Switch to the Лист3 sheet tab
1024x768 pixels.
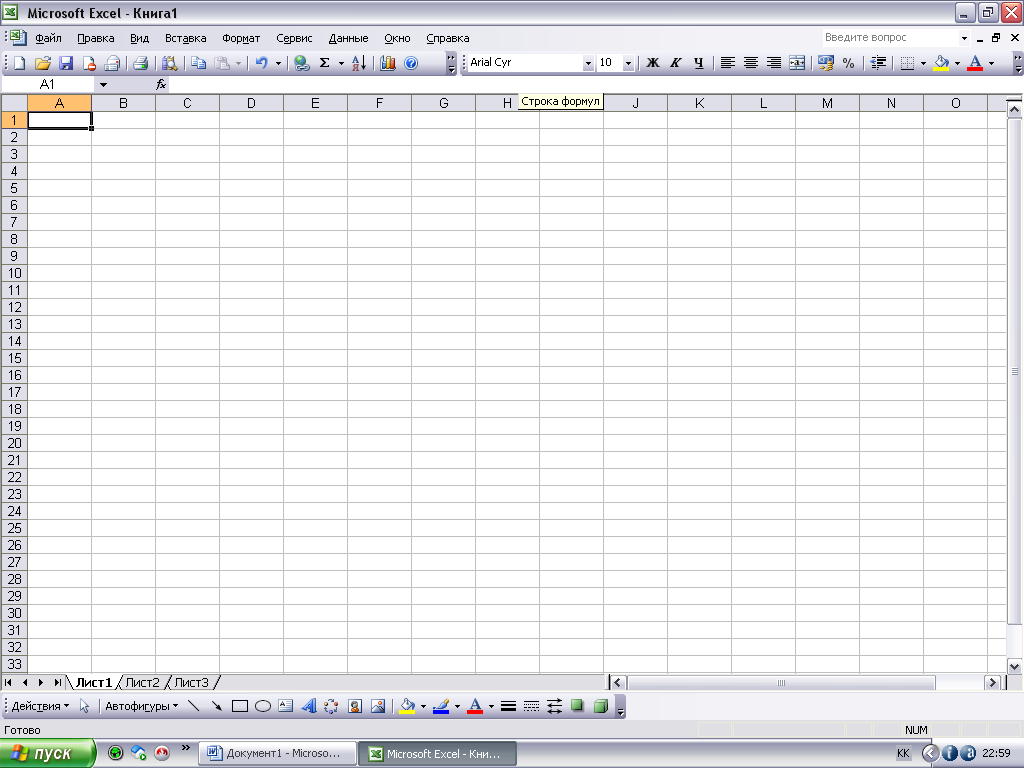(191, 682)
